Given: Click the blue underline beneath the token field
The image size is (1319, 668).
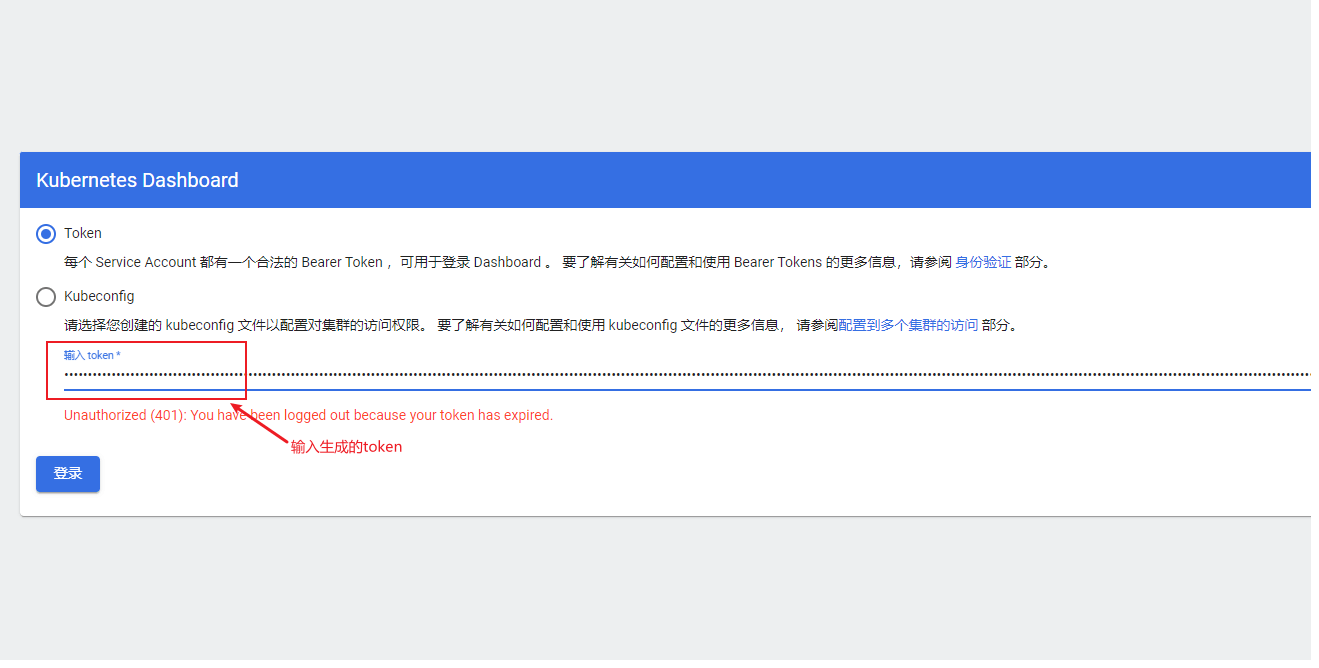Looking at the screenshot, I should [687, 389].
